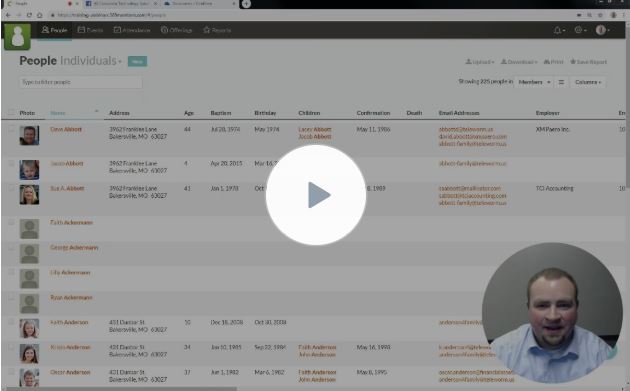Open the user profile avatar menu
630x391 pixels.
(x=602, y=30)
